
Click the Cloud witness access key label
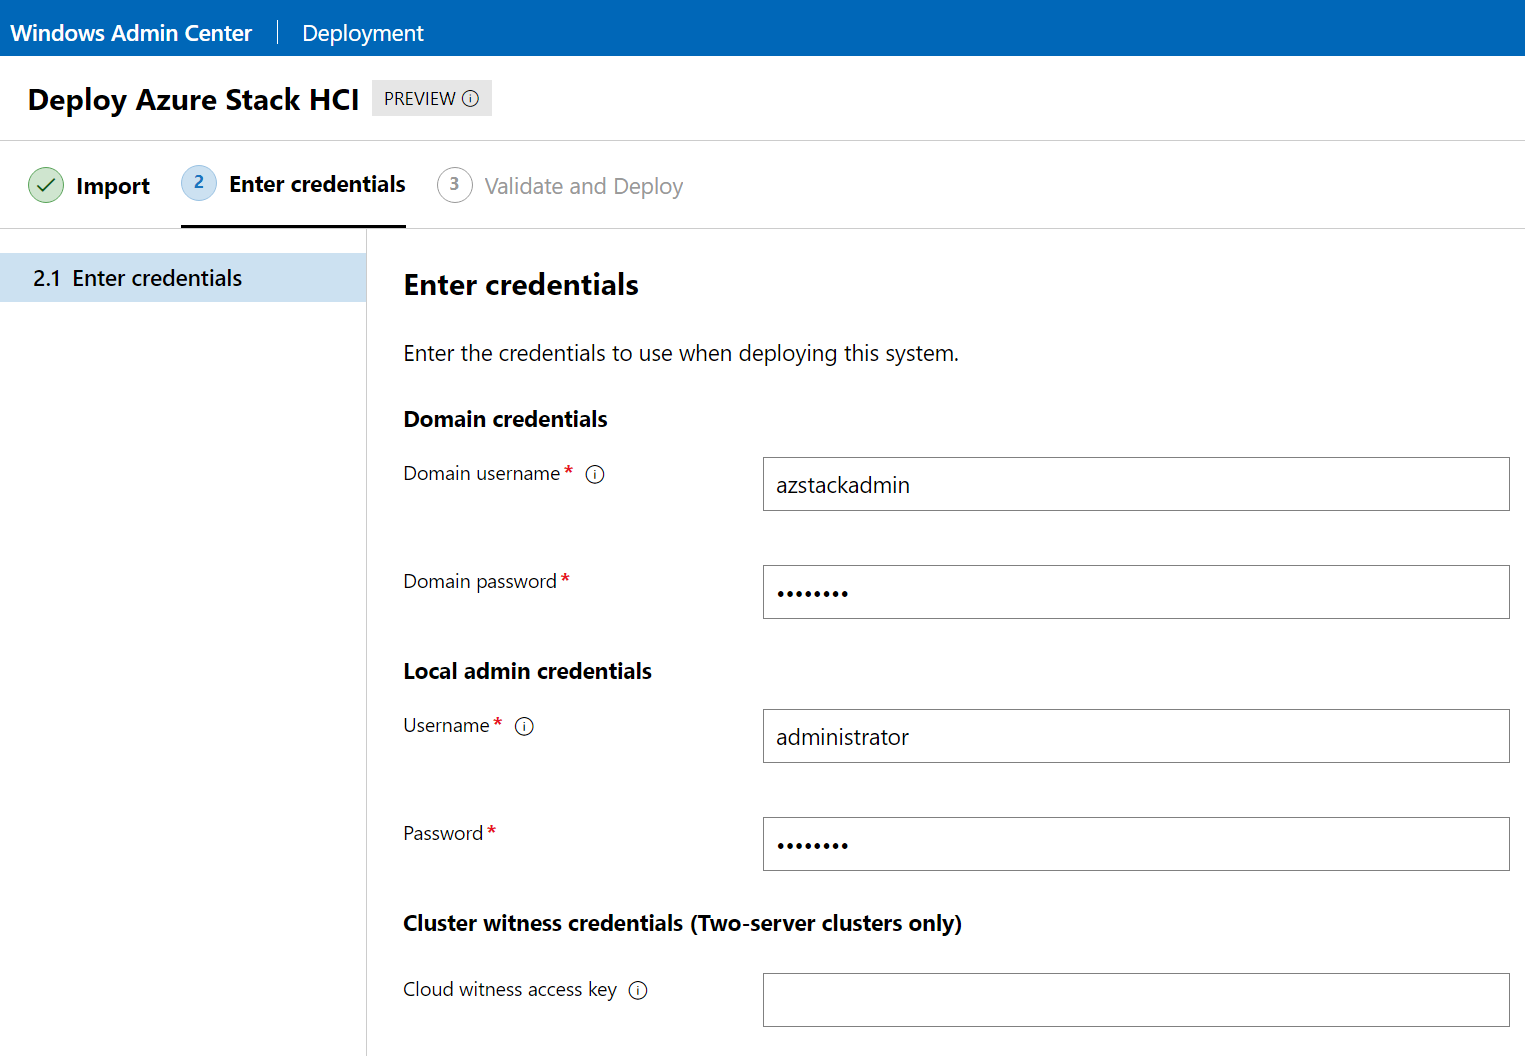click(510, 989)
